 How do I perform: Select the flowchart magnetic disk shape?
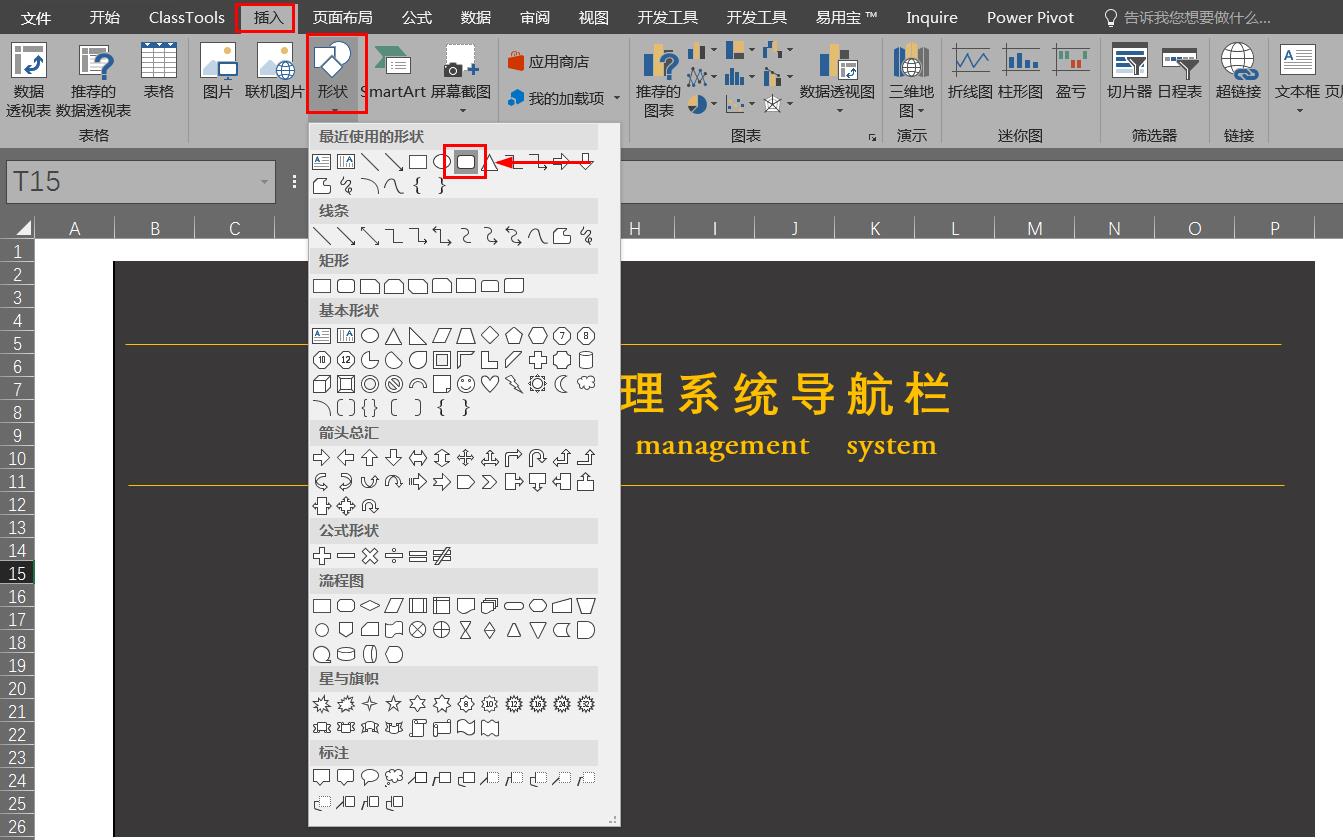click(346, 654)
